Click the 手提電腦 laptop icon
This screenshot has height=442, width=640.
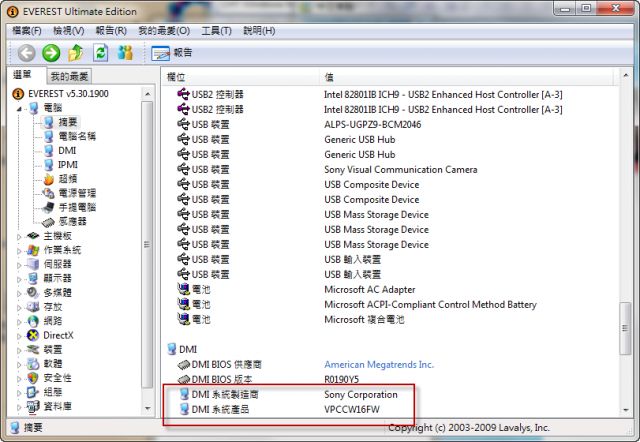pos(49,207)
